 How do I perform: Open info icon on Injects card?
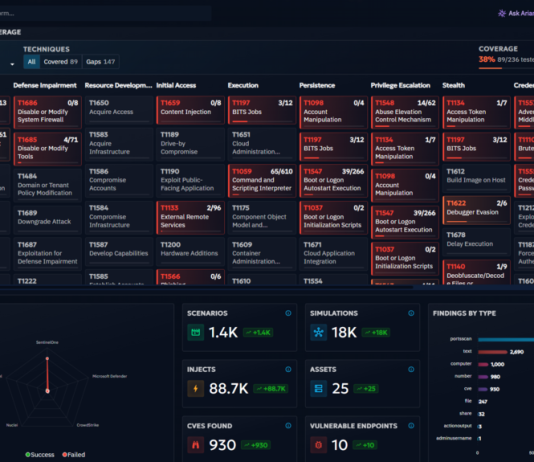click(288, 369)
